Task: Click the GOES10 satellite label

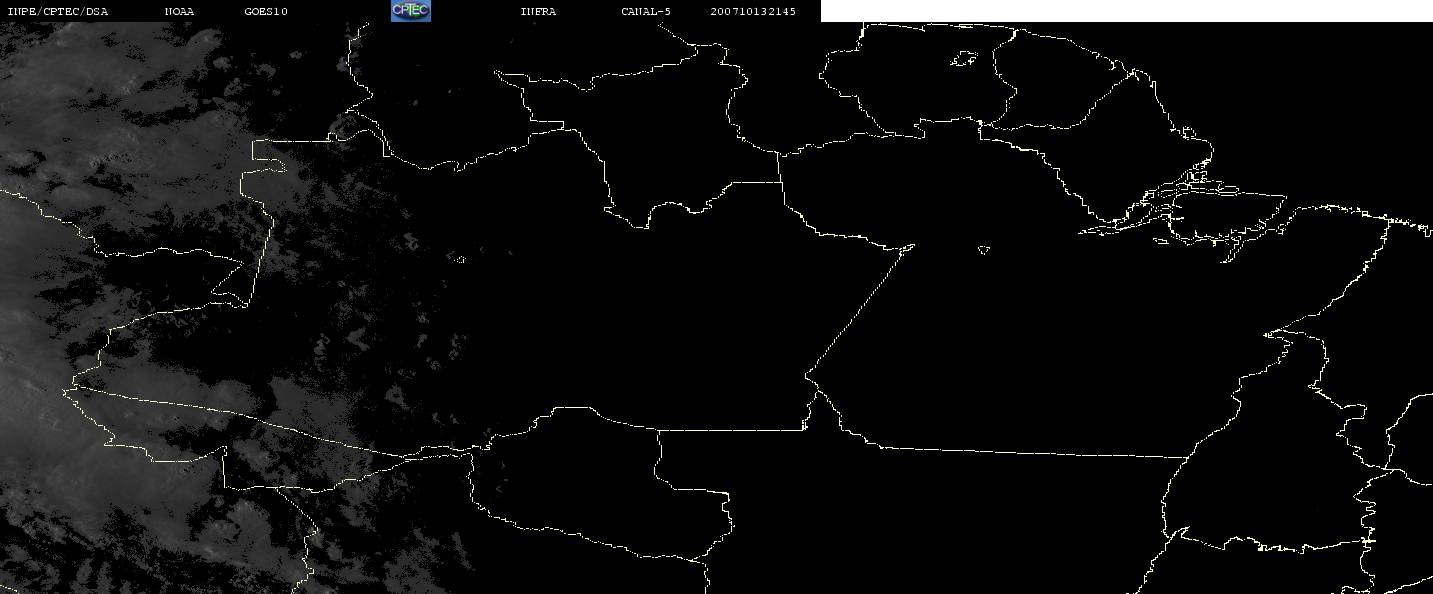Action: 266,12
